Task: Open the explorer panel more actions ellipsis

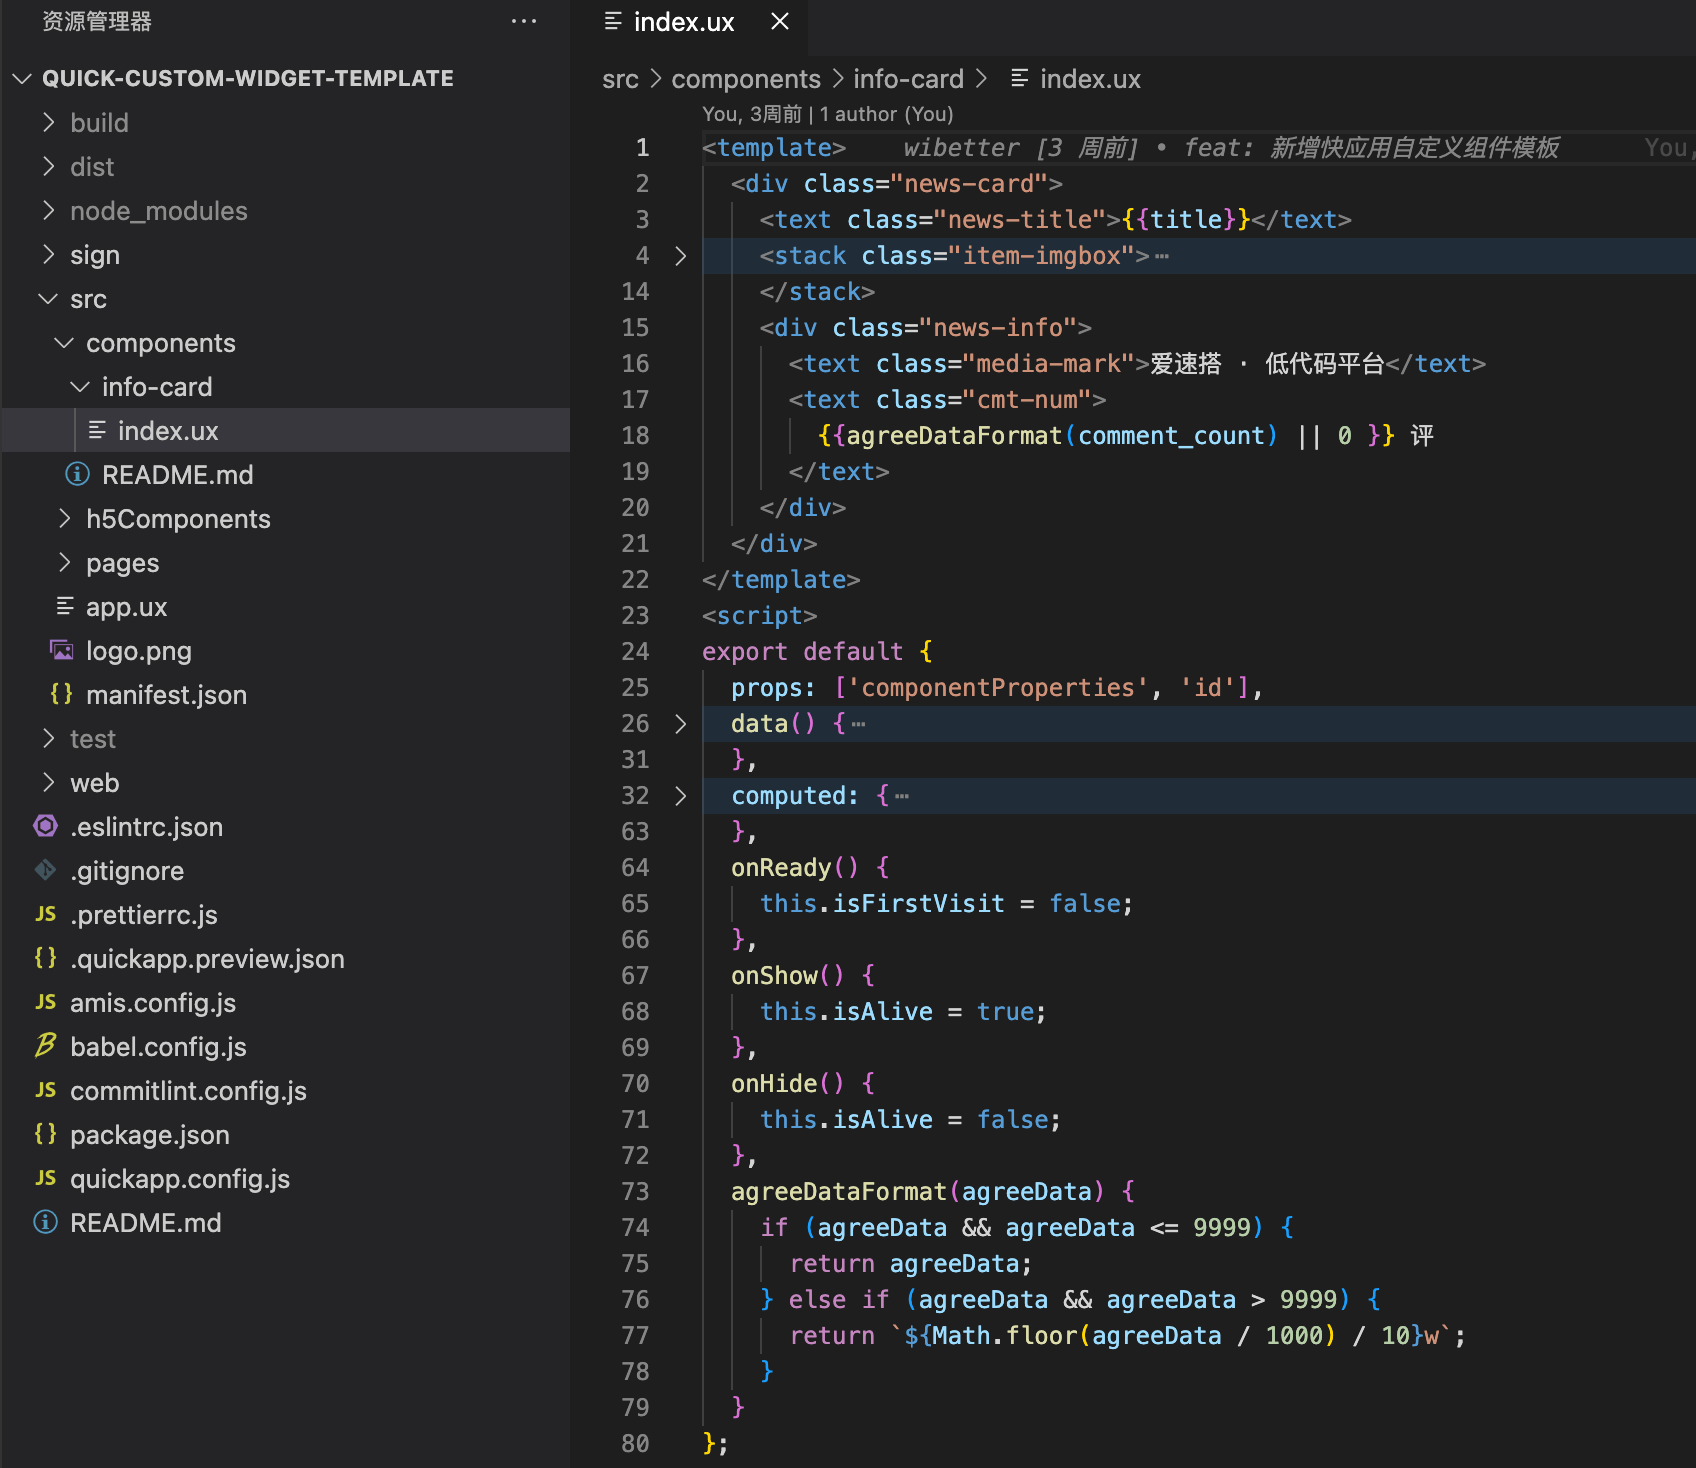Action: 524,21
